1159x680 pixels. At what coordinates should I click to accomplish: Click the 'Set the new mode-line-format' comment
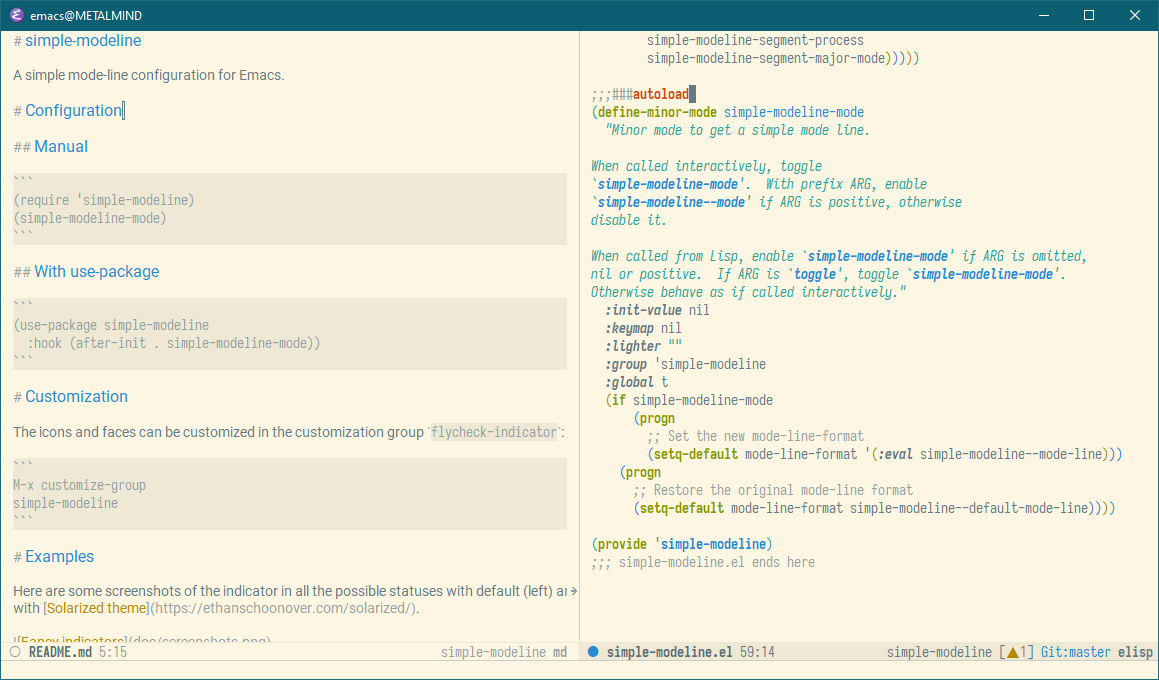(x=755, y=436)
